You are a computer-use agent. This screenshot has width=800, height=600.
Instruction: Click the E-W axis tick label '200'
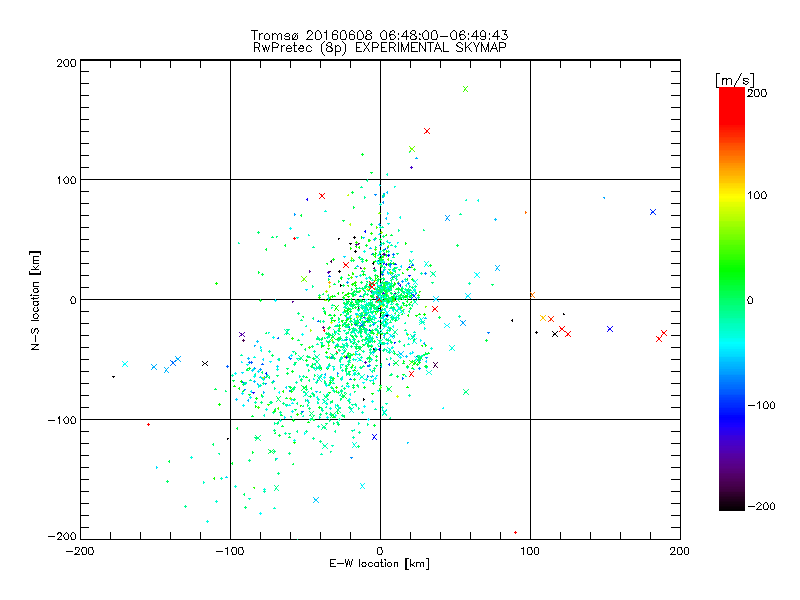click(x=680, y=551)
